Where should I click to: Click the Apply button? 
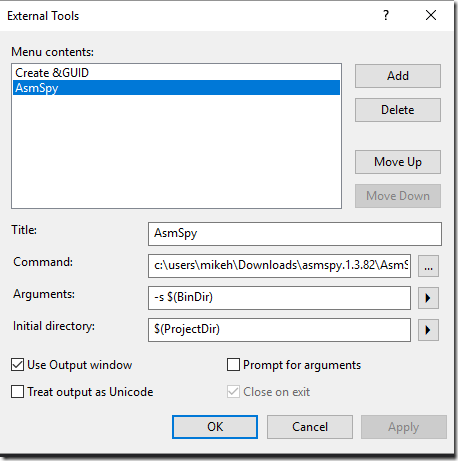pyautogui.click(x=404, y=427)
